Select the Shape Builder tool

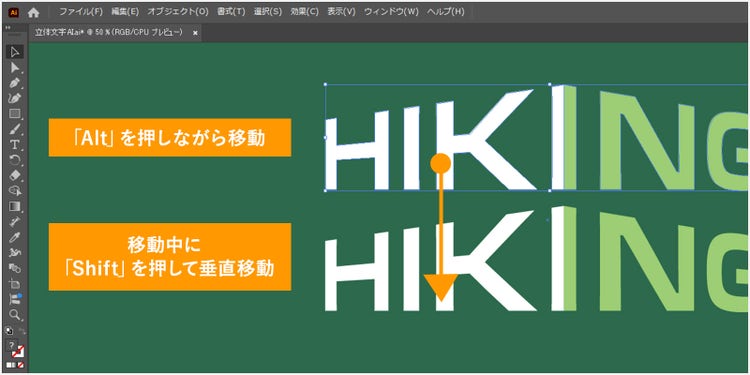[15, 190]
